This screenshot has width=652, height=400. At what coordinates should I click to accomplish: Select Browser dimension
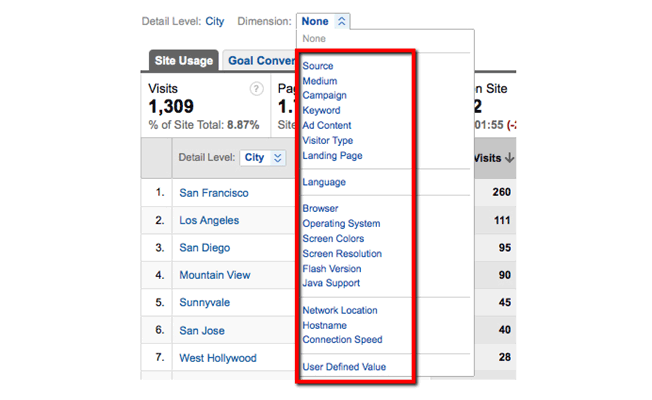click(x=320, y=208)
